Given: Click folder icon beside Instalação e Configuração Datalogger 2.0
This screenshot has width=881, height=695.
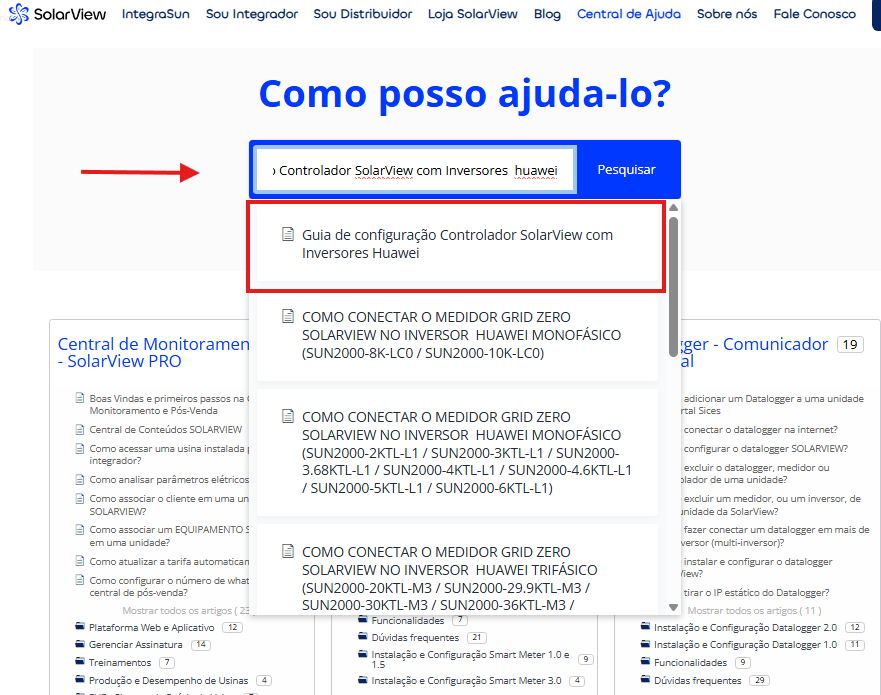Looking at the screenshot, I should click(645, 627).
